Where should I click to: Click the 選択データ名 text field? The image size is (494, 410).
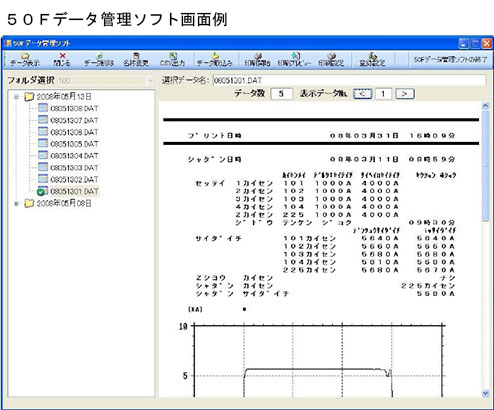pyautogui.click(x=349, y=80)
